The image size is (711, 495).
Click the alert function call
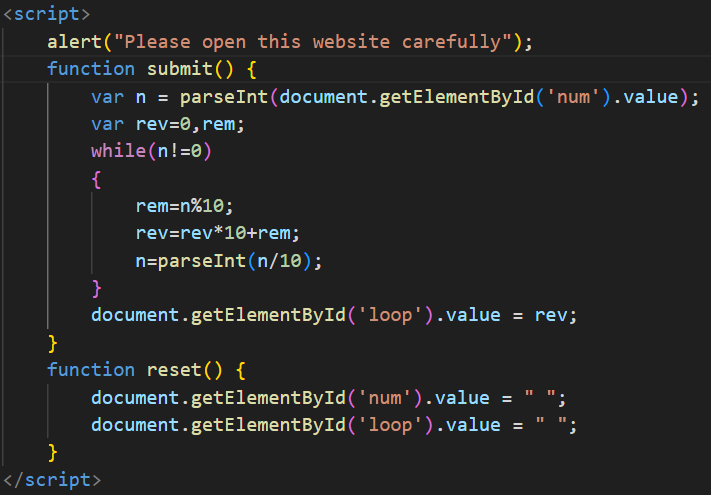coord(74,42)
